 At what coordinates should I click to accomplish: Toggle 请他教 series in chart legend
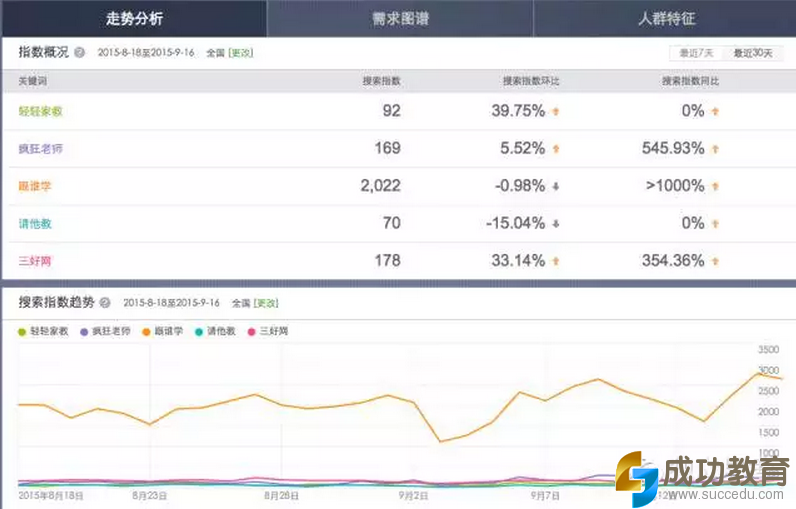(x=200, y=331)
